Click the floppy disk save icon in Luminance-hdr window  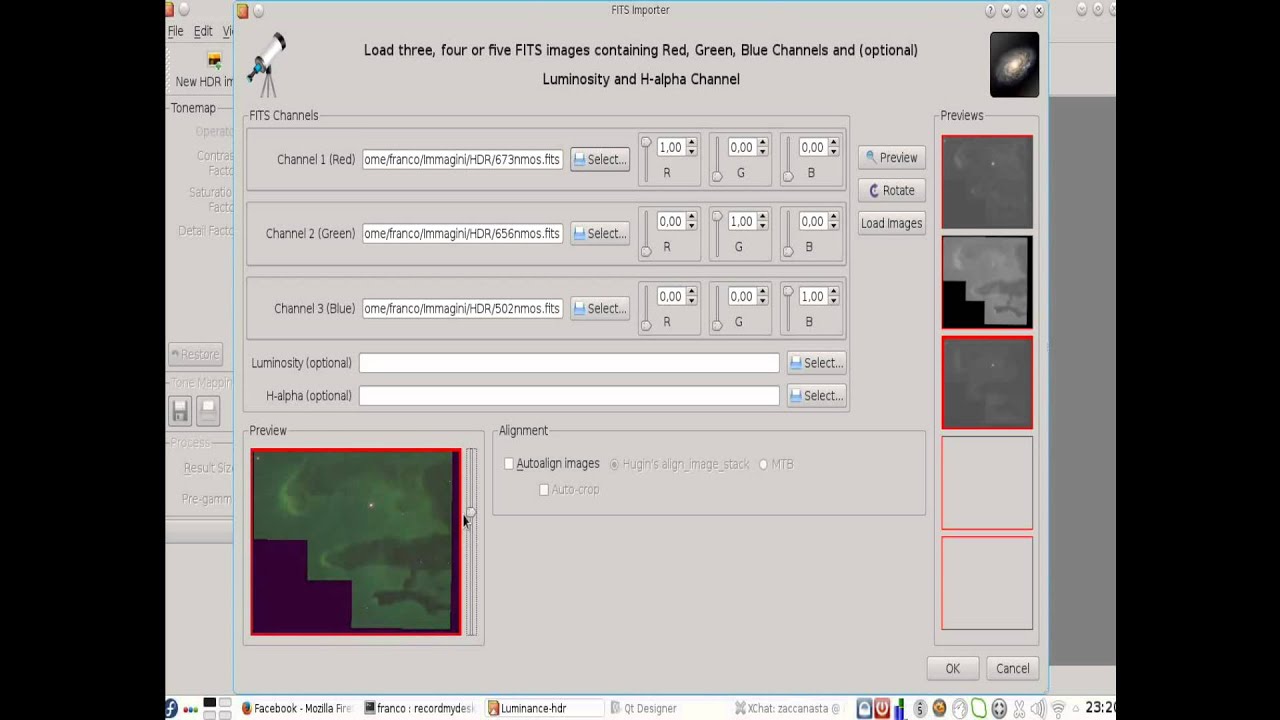click(180, 409)
